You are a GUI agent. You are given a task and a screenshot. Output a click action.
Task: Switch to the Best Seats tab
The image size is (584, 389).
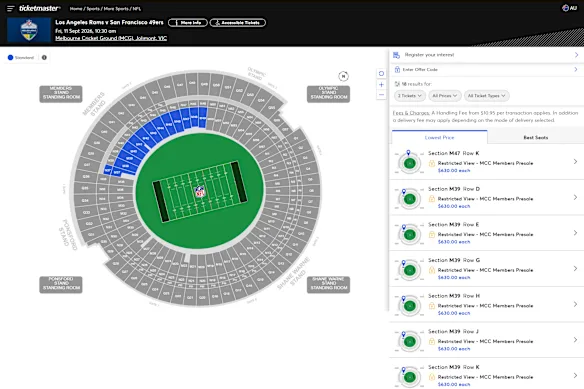pyautogui.click(x=536, y=137)
